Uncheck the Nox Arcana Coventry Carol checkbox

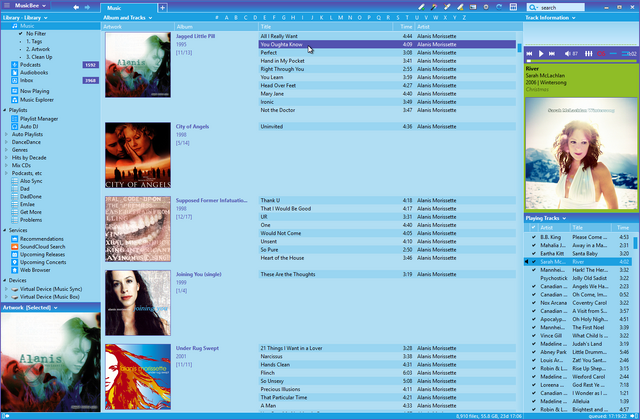point(533,303)
